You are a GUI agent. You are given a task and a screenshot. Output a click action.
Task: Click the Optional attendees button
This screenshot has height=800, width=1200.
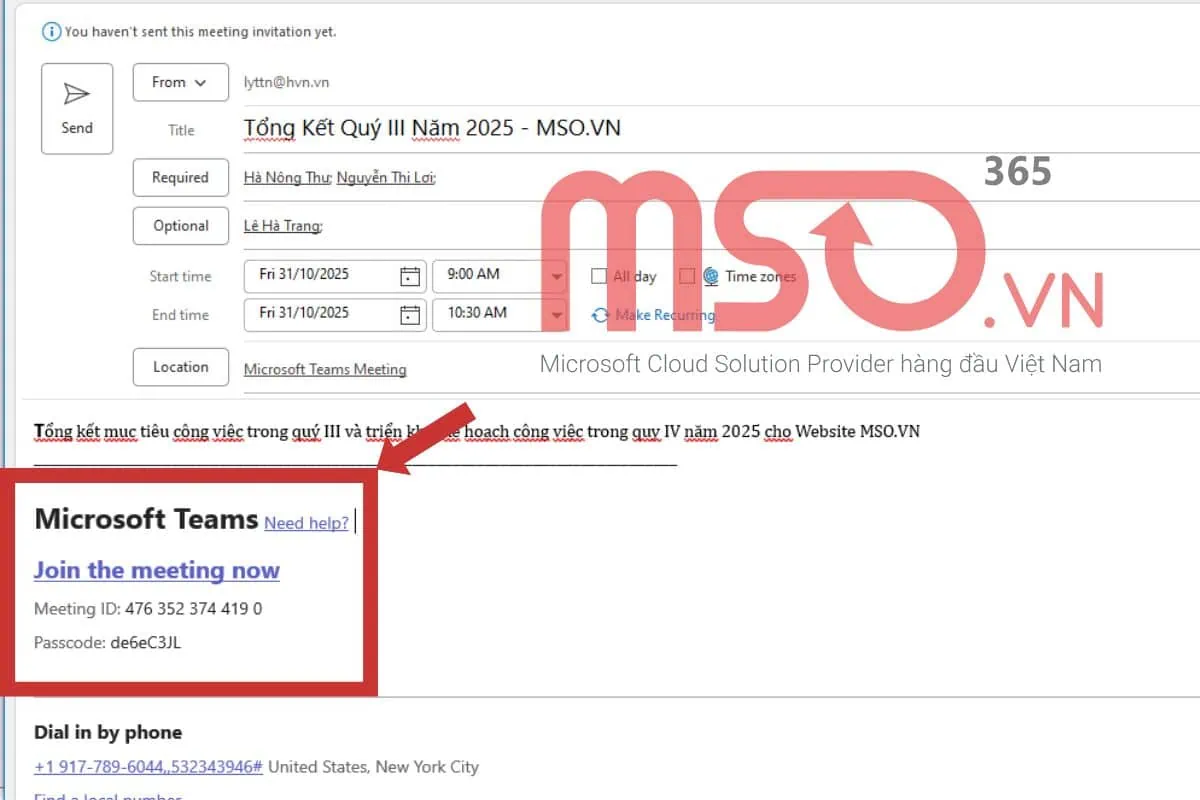click(180, 226)
